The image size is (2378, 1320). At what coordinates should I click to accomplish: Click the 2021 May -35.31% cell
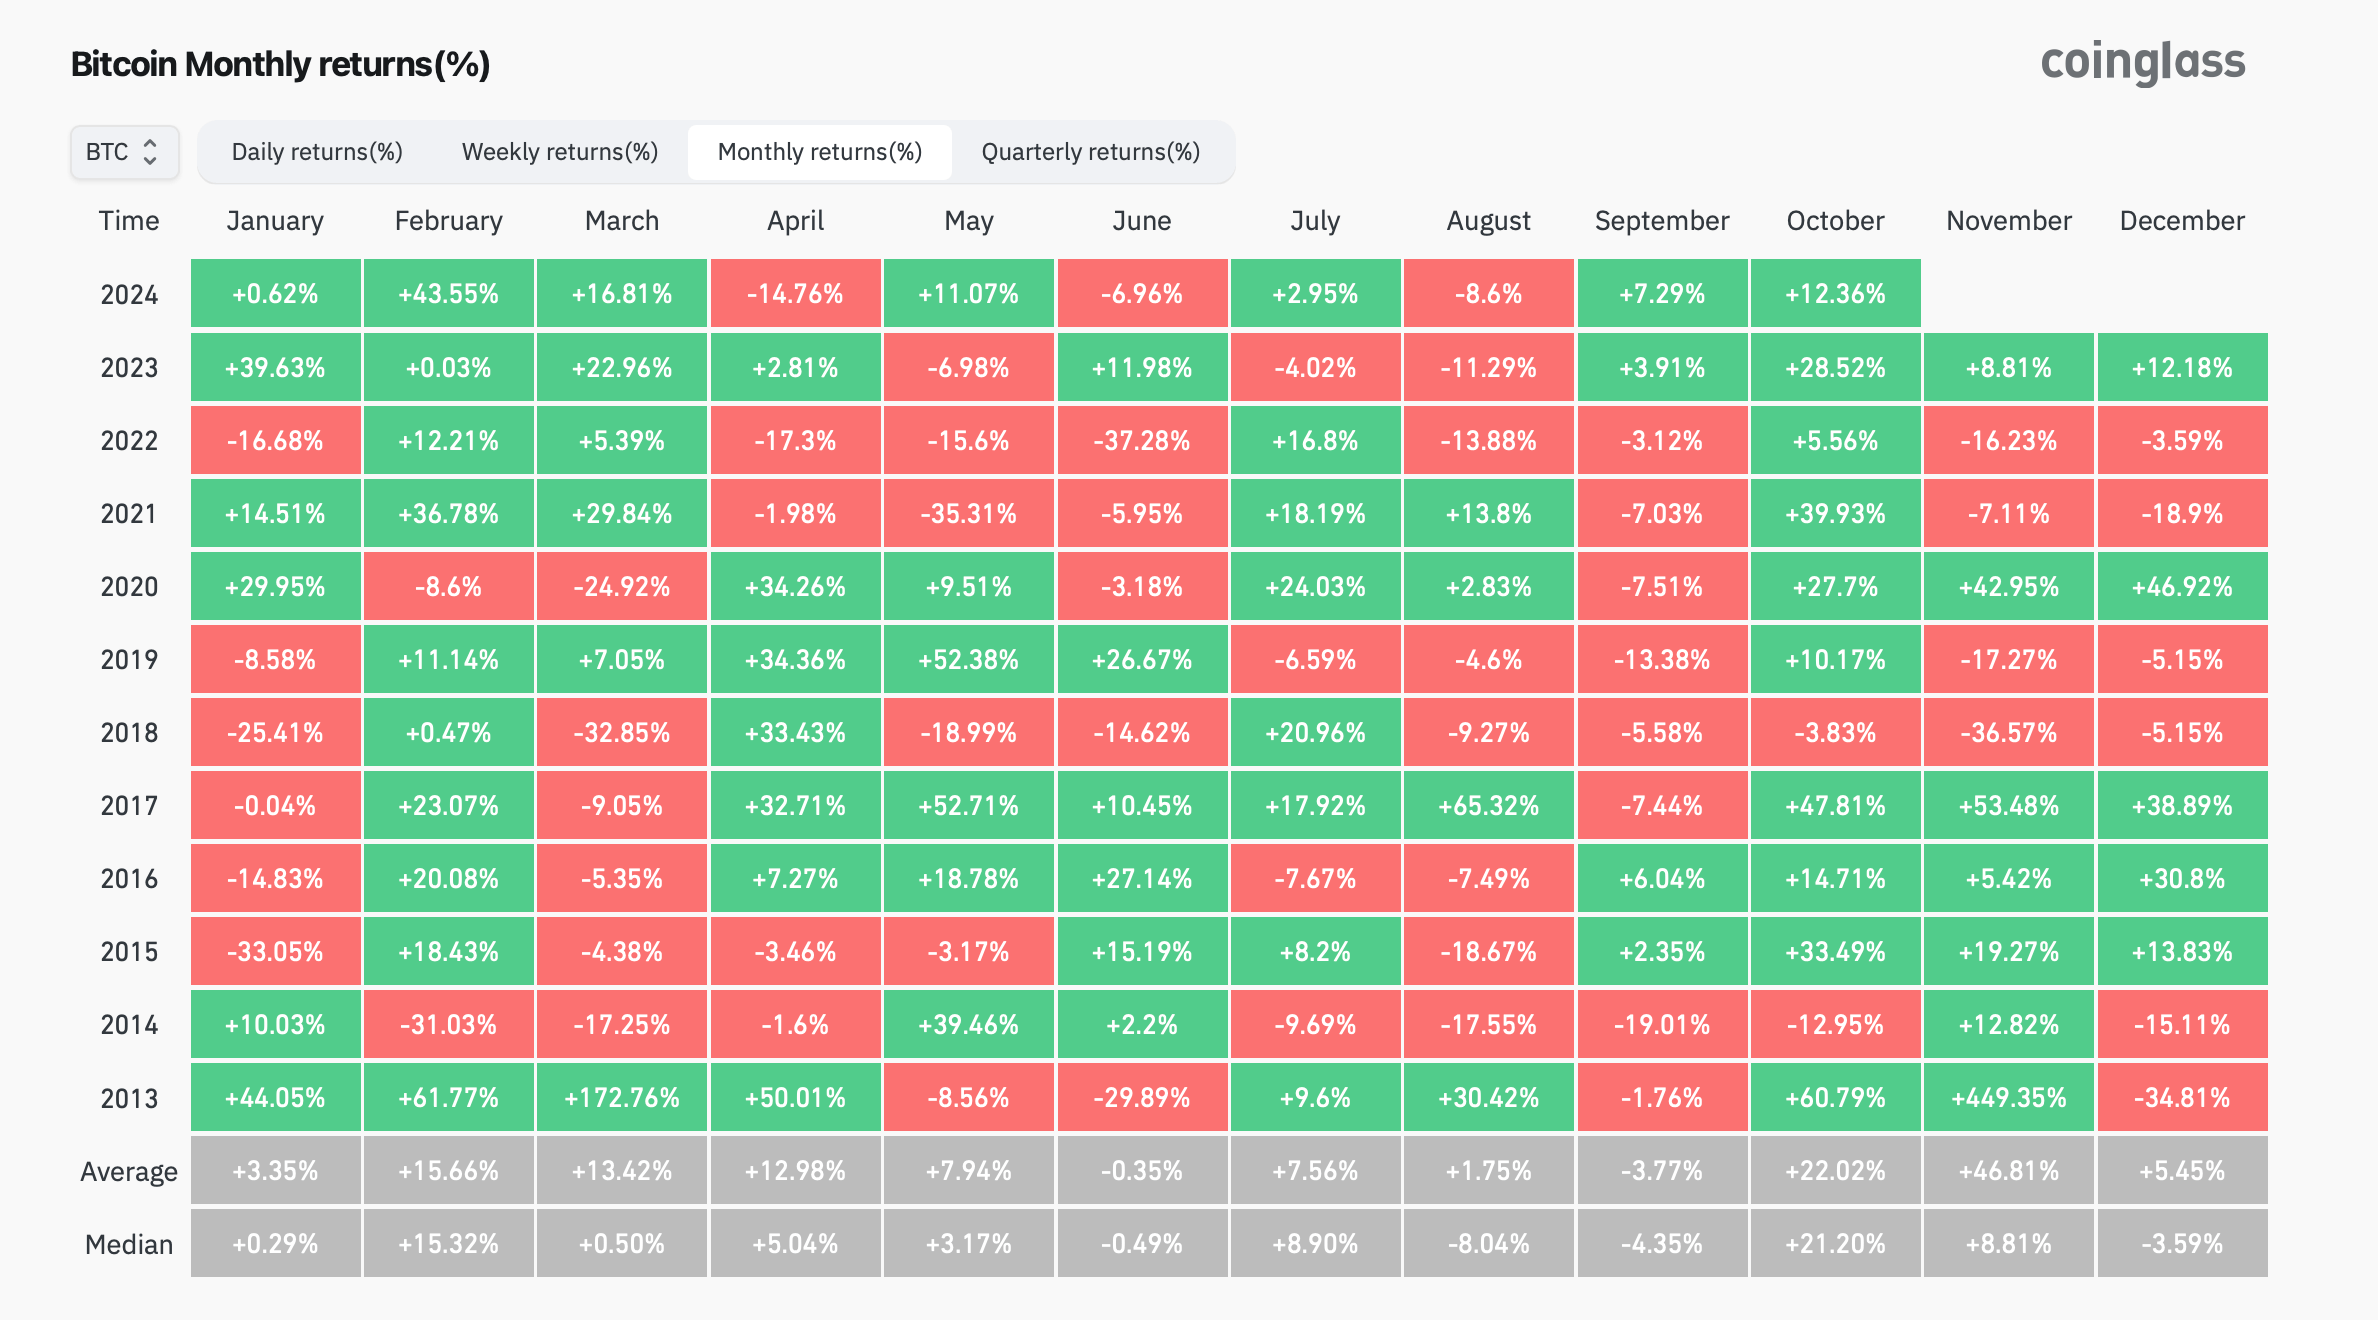pyautogui.click(x=969, y=514)
